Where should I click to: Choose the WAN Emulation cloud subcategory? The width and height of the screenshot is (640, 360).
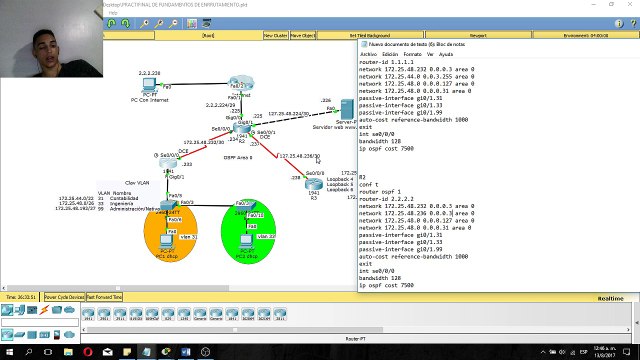[x=69, y=335]
